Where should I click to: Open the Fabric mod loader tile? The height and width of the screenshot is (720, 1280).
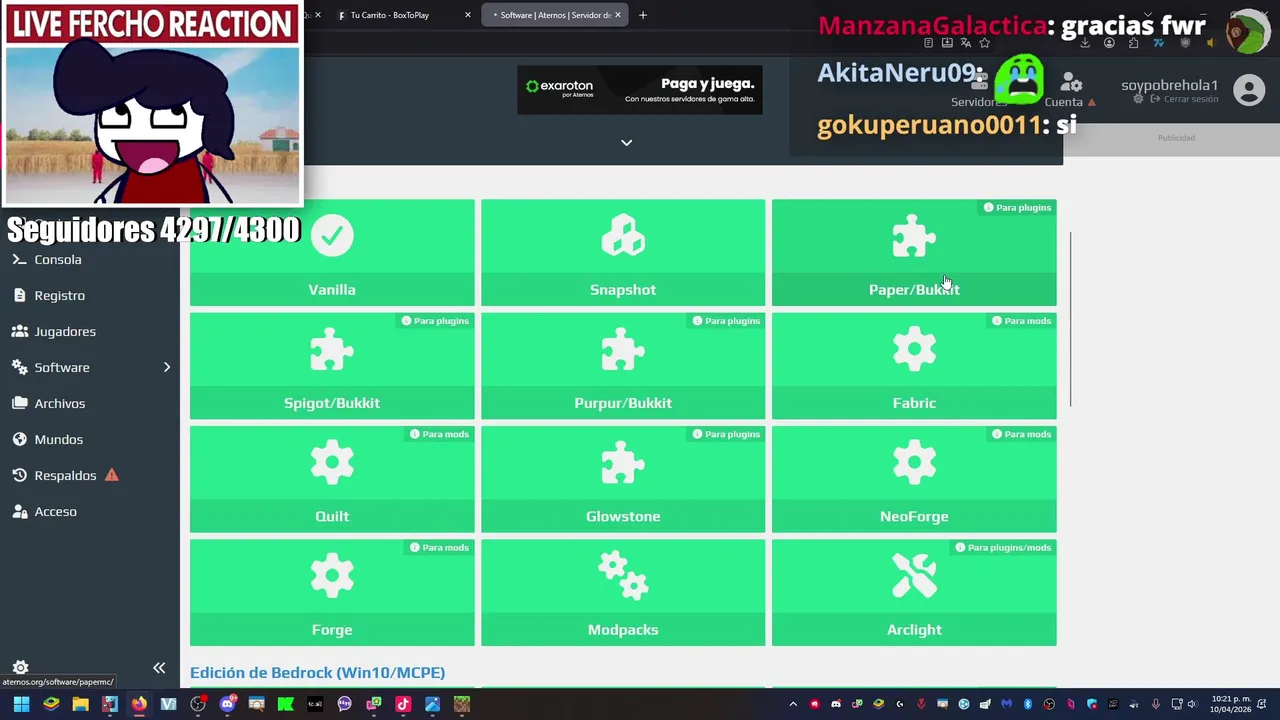tap(914, 366)
